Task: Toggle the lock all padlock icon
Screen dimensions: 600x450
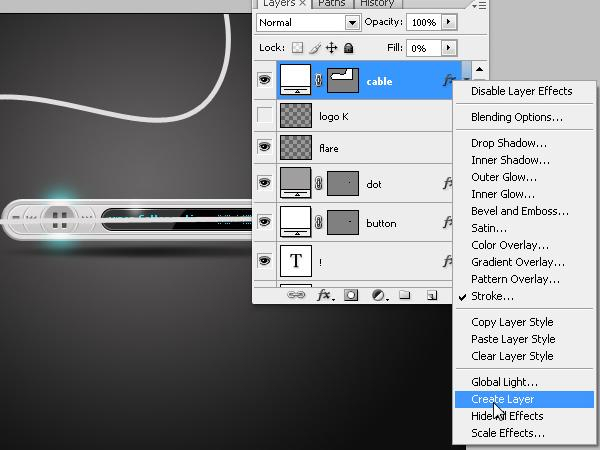Action: tap(349, 48)
